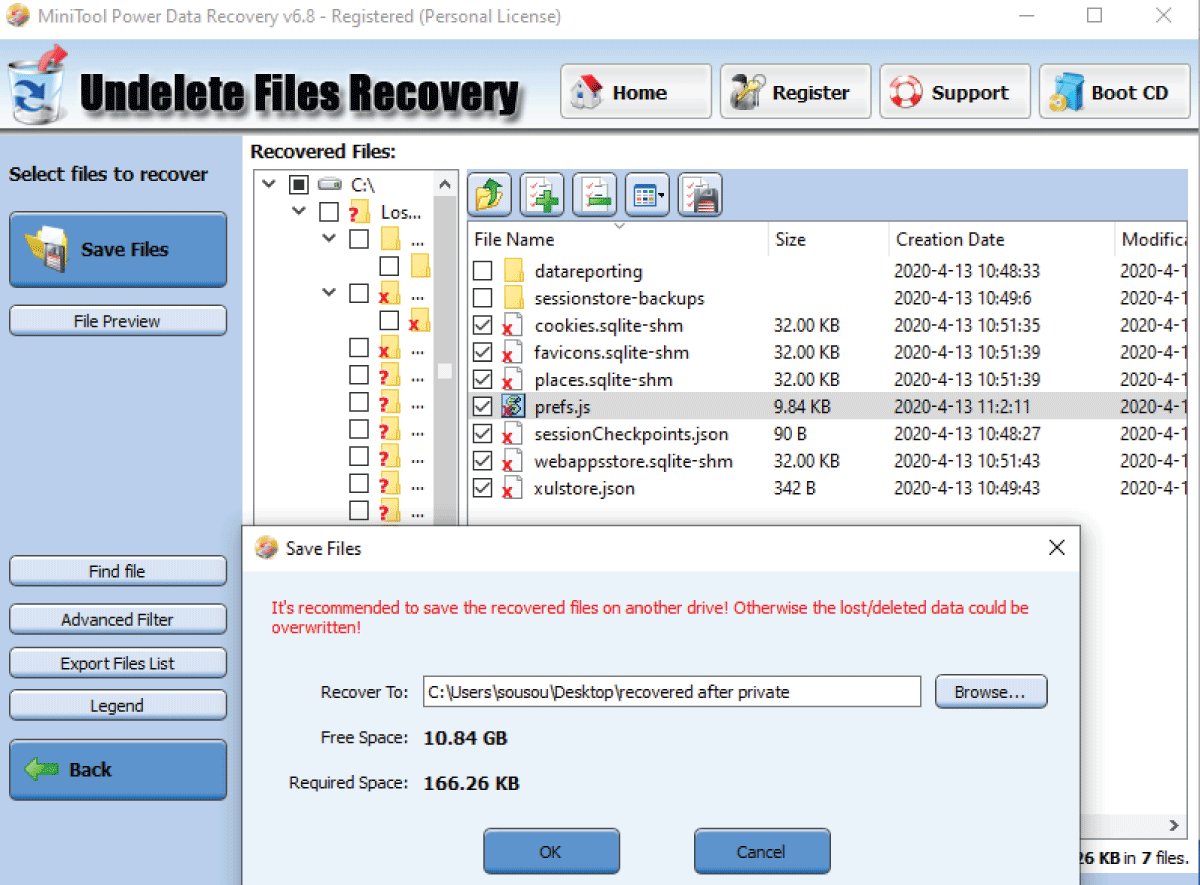Uncheck the sessionCheckpoints.json checkbox
Image resolution: width=1200 pixels, height=885 pixels.
[483, 434]
